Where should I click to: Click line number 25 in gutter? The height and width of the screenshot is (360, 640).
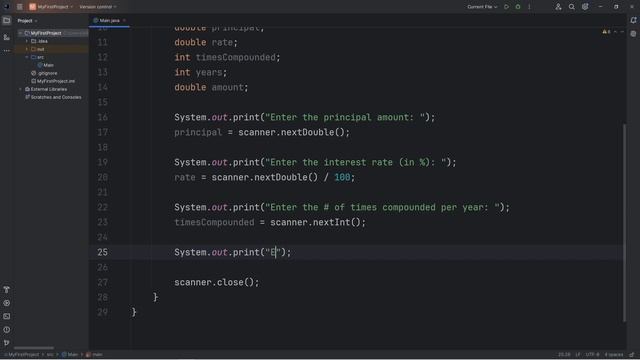point(102,252)
